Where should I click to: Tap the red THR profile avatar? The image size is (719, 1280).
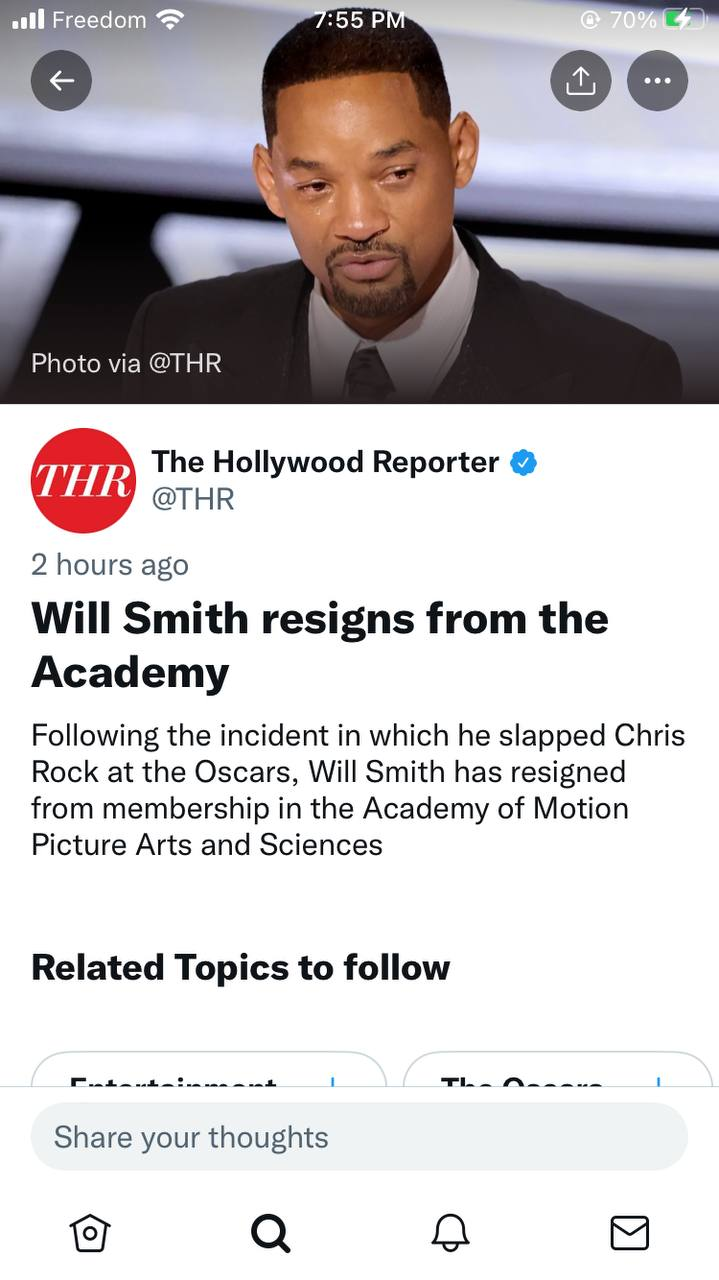coord(83,480)
